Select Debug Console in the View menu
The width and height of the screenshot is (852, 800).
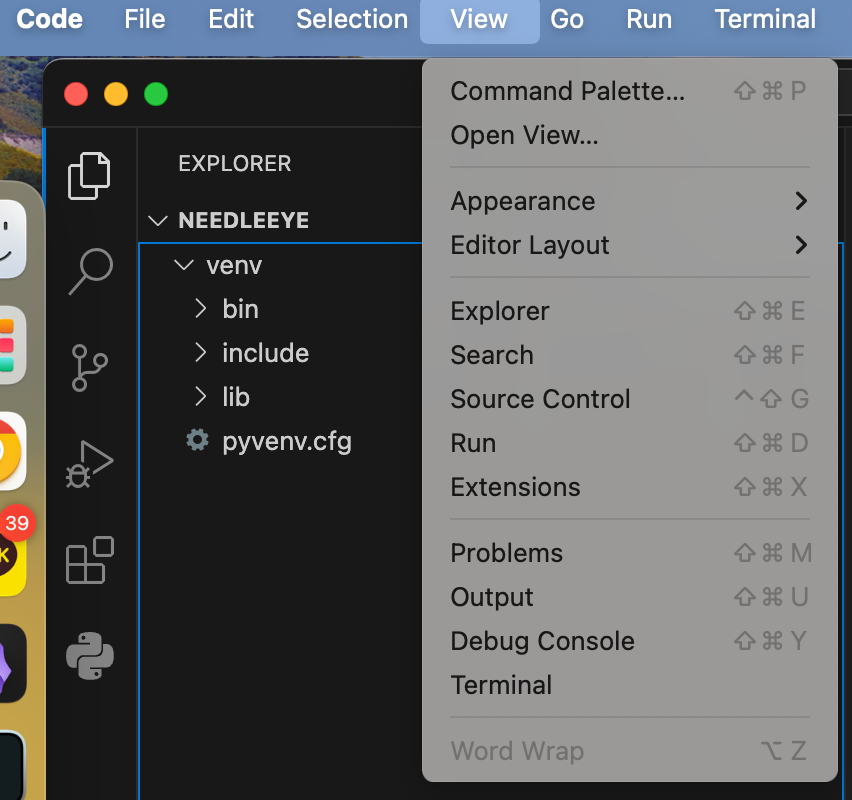tap(629, 641)
